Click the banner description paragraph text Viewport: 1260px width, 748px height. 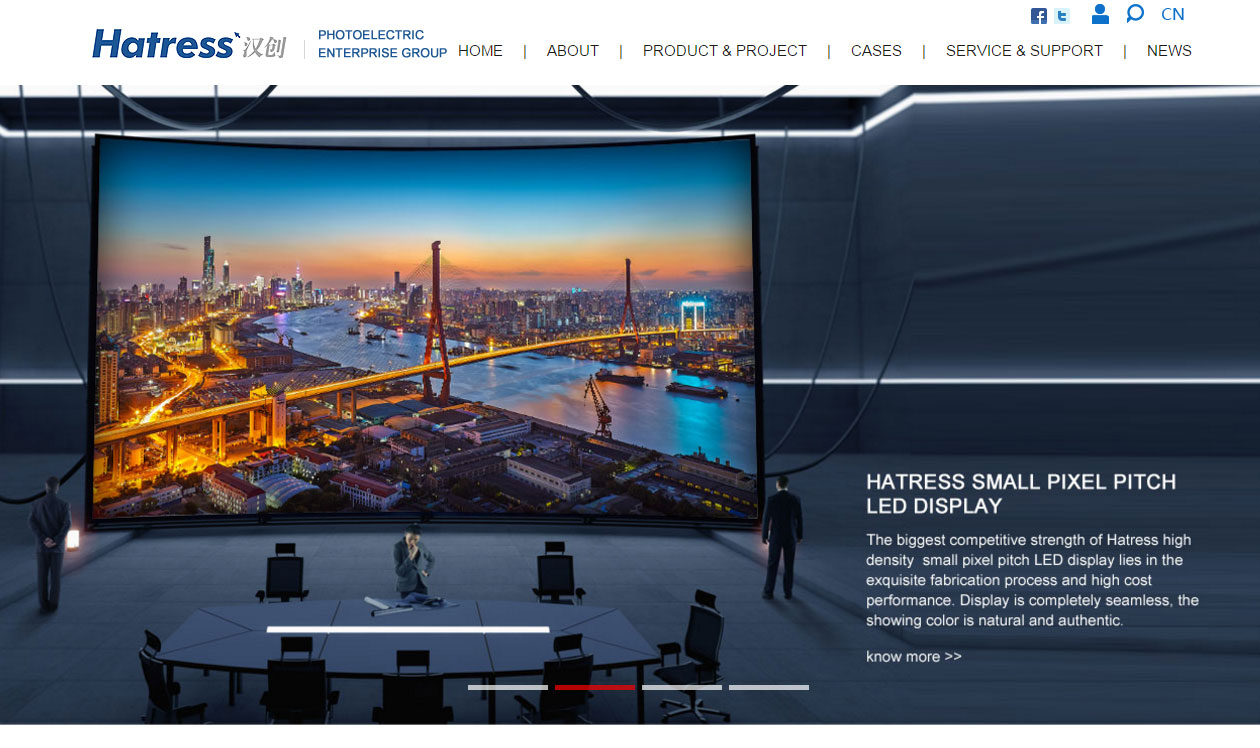tap(1032, 580)
